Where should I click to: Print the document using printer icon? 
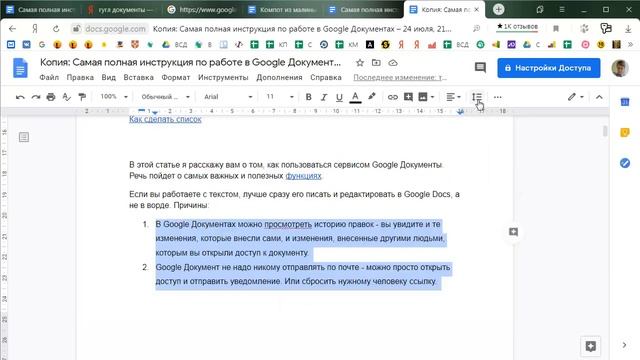(51, 97)
